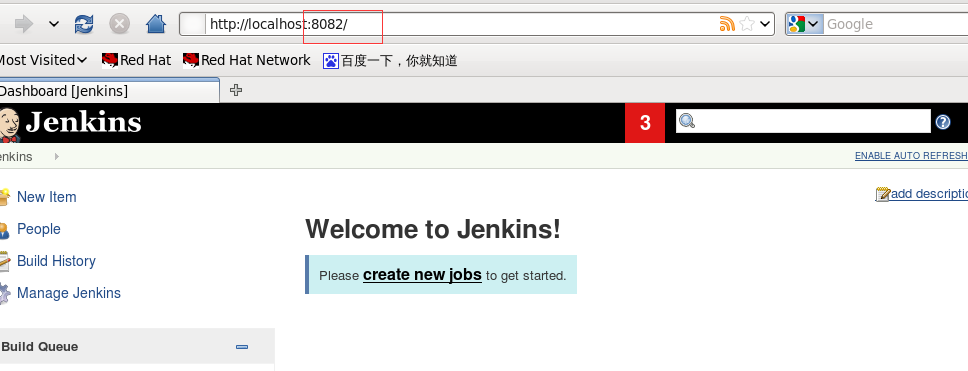Open the history dropdown next to forward arrow
Viewport: 968px width, 371px height.
[54, 24]
